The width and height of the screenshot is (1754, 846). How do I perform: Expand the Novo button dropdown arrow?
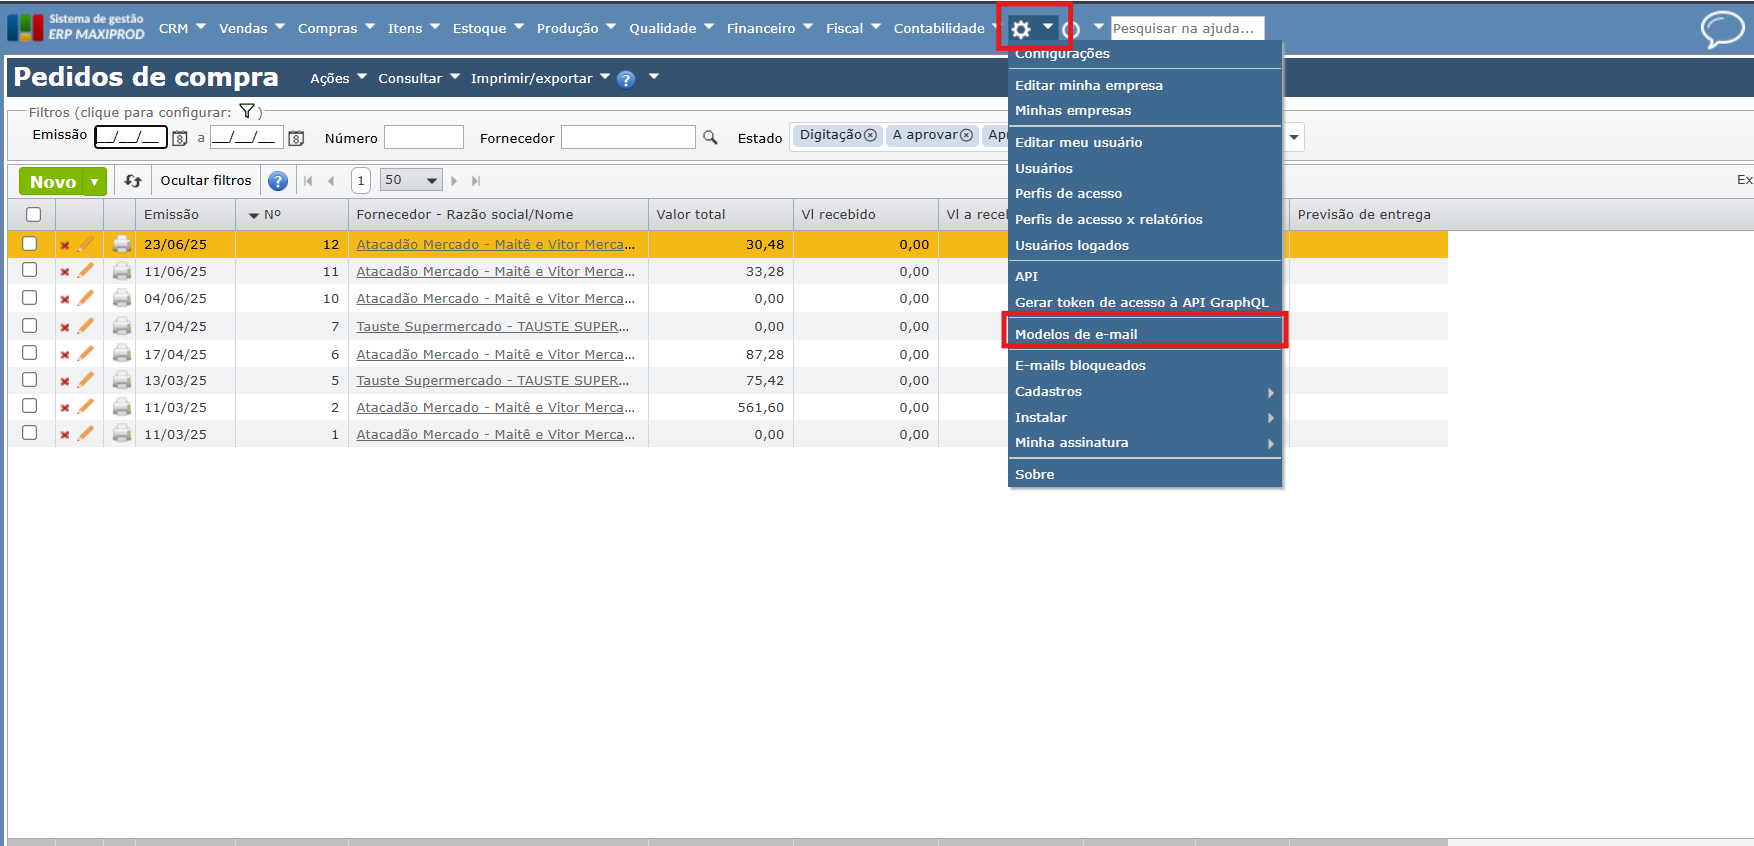pyautogui.click(x=94, y=182)
